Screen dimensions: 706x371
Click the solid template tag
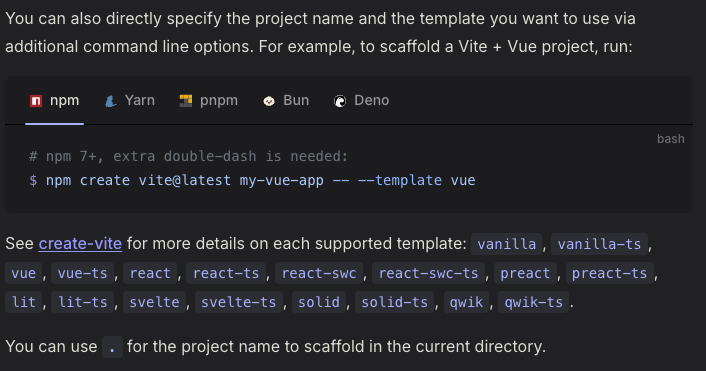319,302
